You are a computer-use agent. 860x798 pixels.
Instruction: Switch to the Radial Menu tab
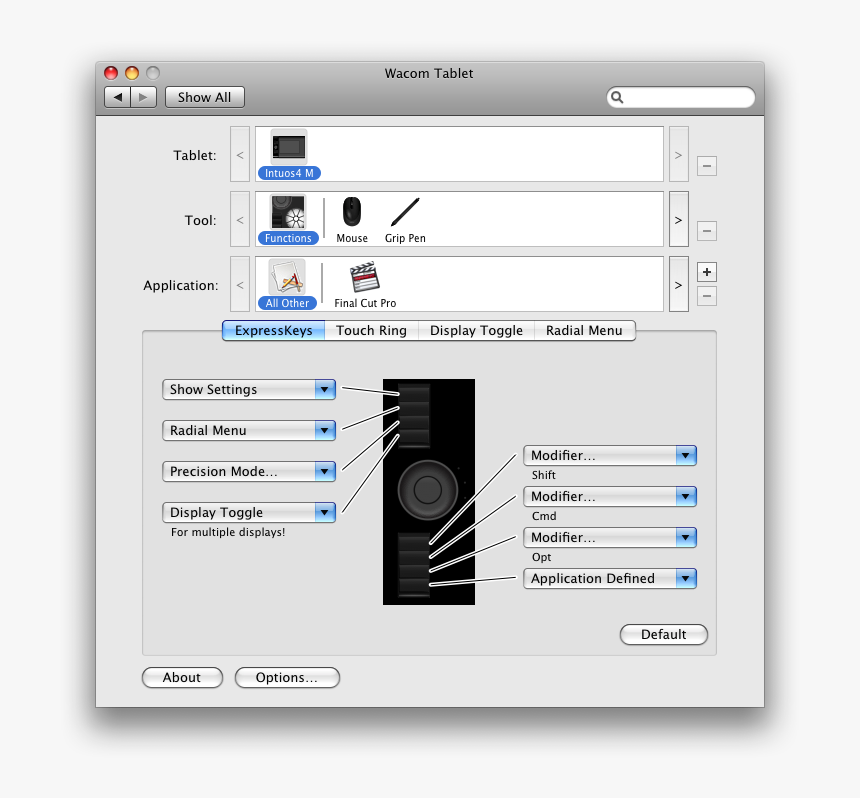click(x=584, y=331)
